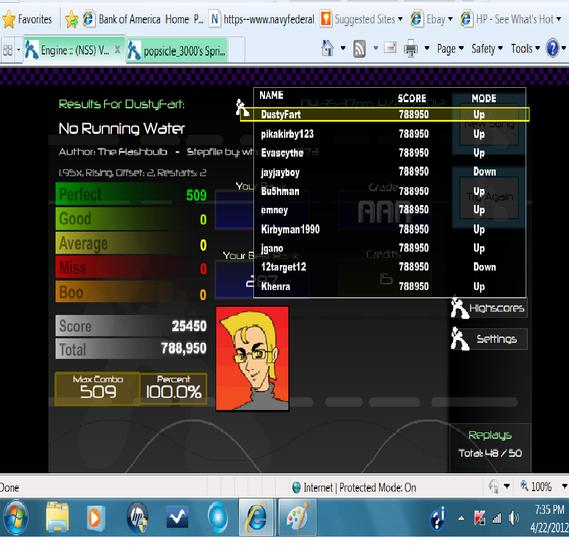
Task: Select DustyFart highscore row
Action: [x=385, y=115]
